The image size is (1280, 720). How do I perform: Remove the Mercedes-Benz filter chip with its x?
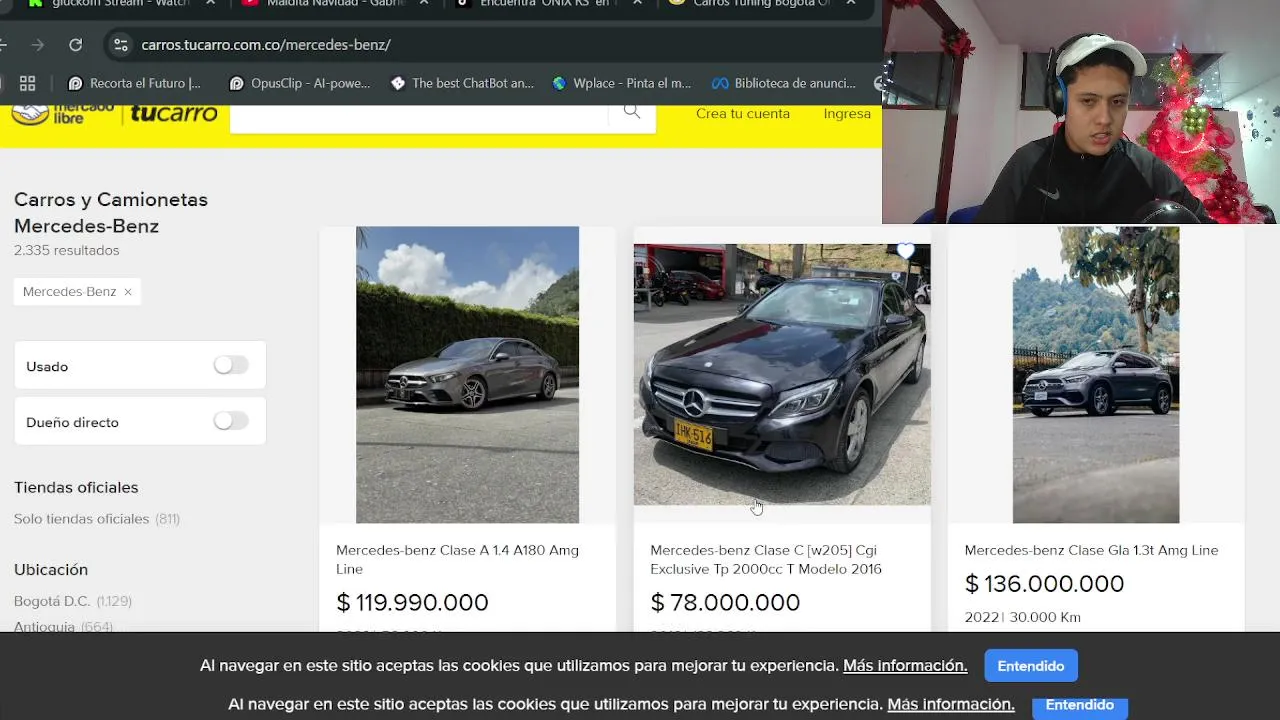(x=128, y=292)
